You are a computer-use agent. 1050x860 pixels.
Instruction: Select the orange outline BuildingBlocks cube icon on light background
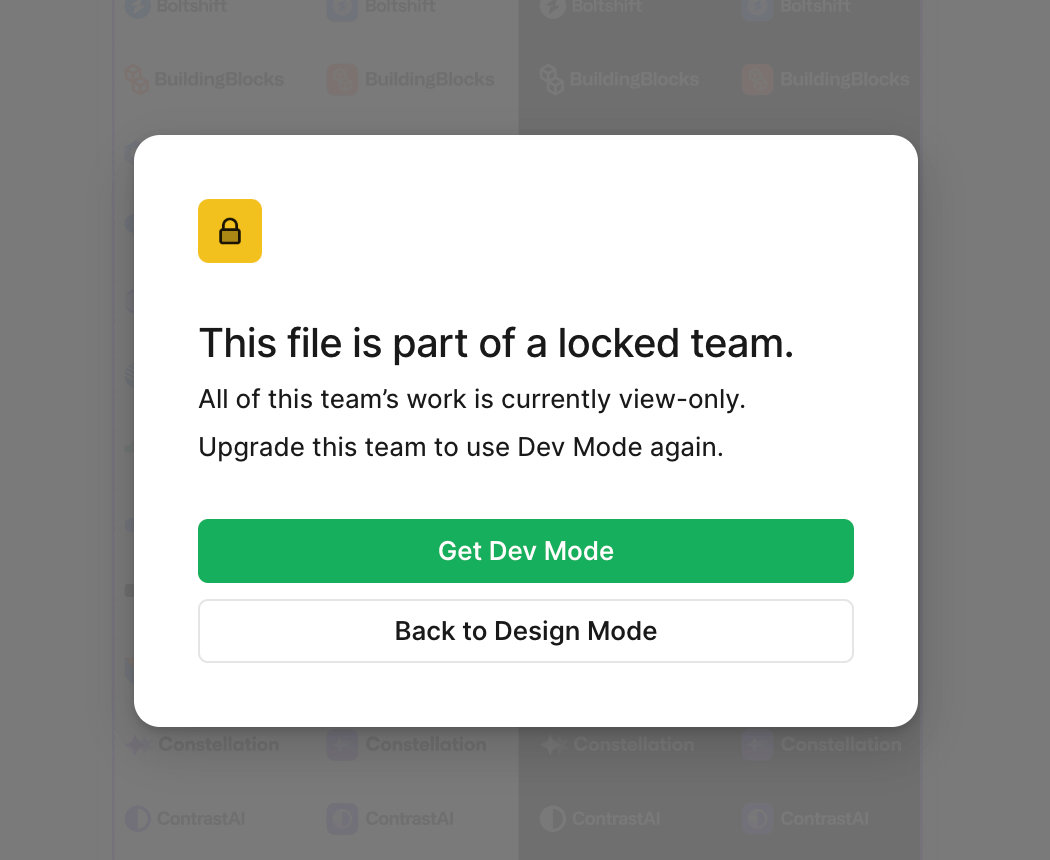coord(137,79)
